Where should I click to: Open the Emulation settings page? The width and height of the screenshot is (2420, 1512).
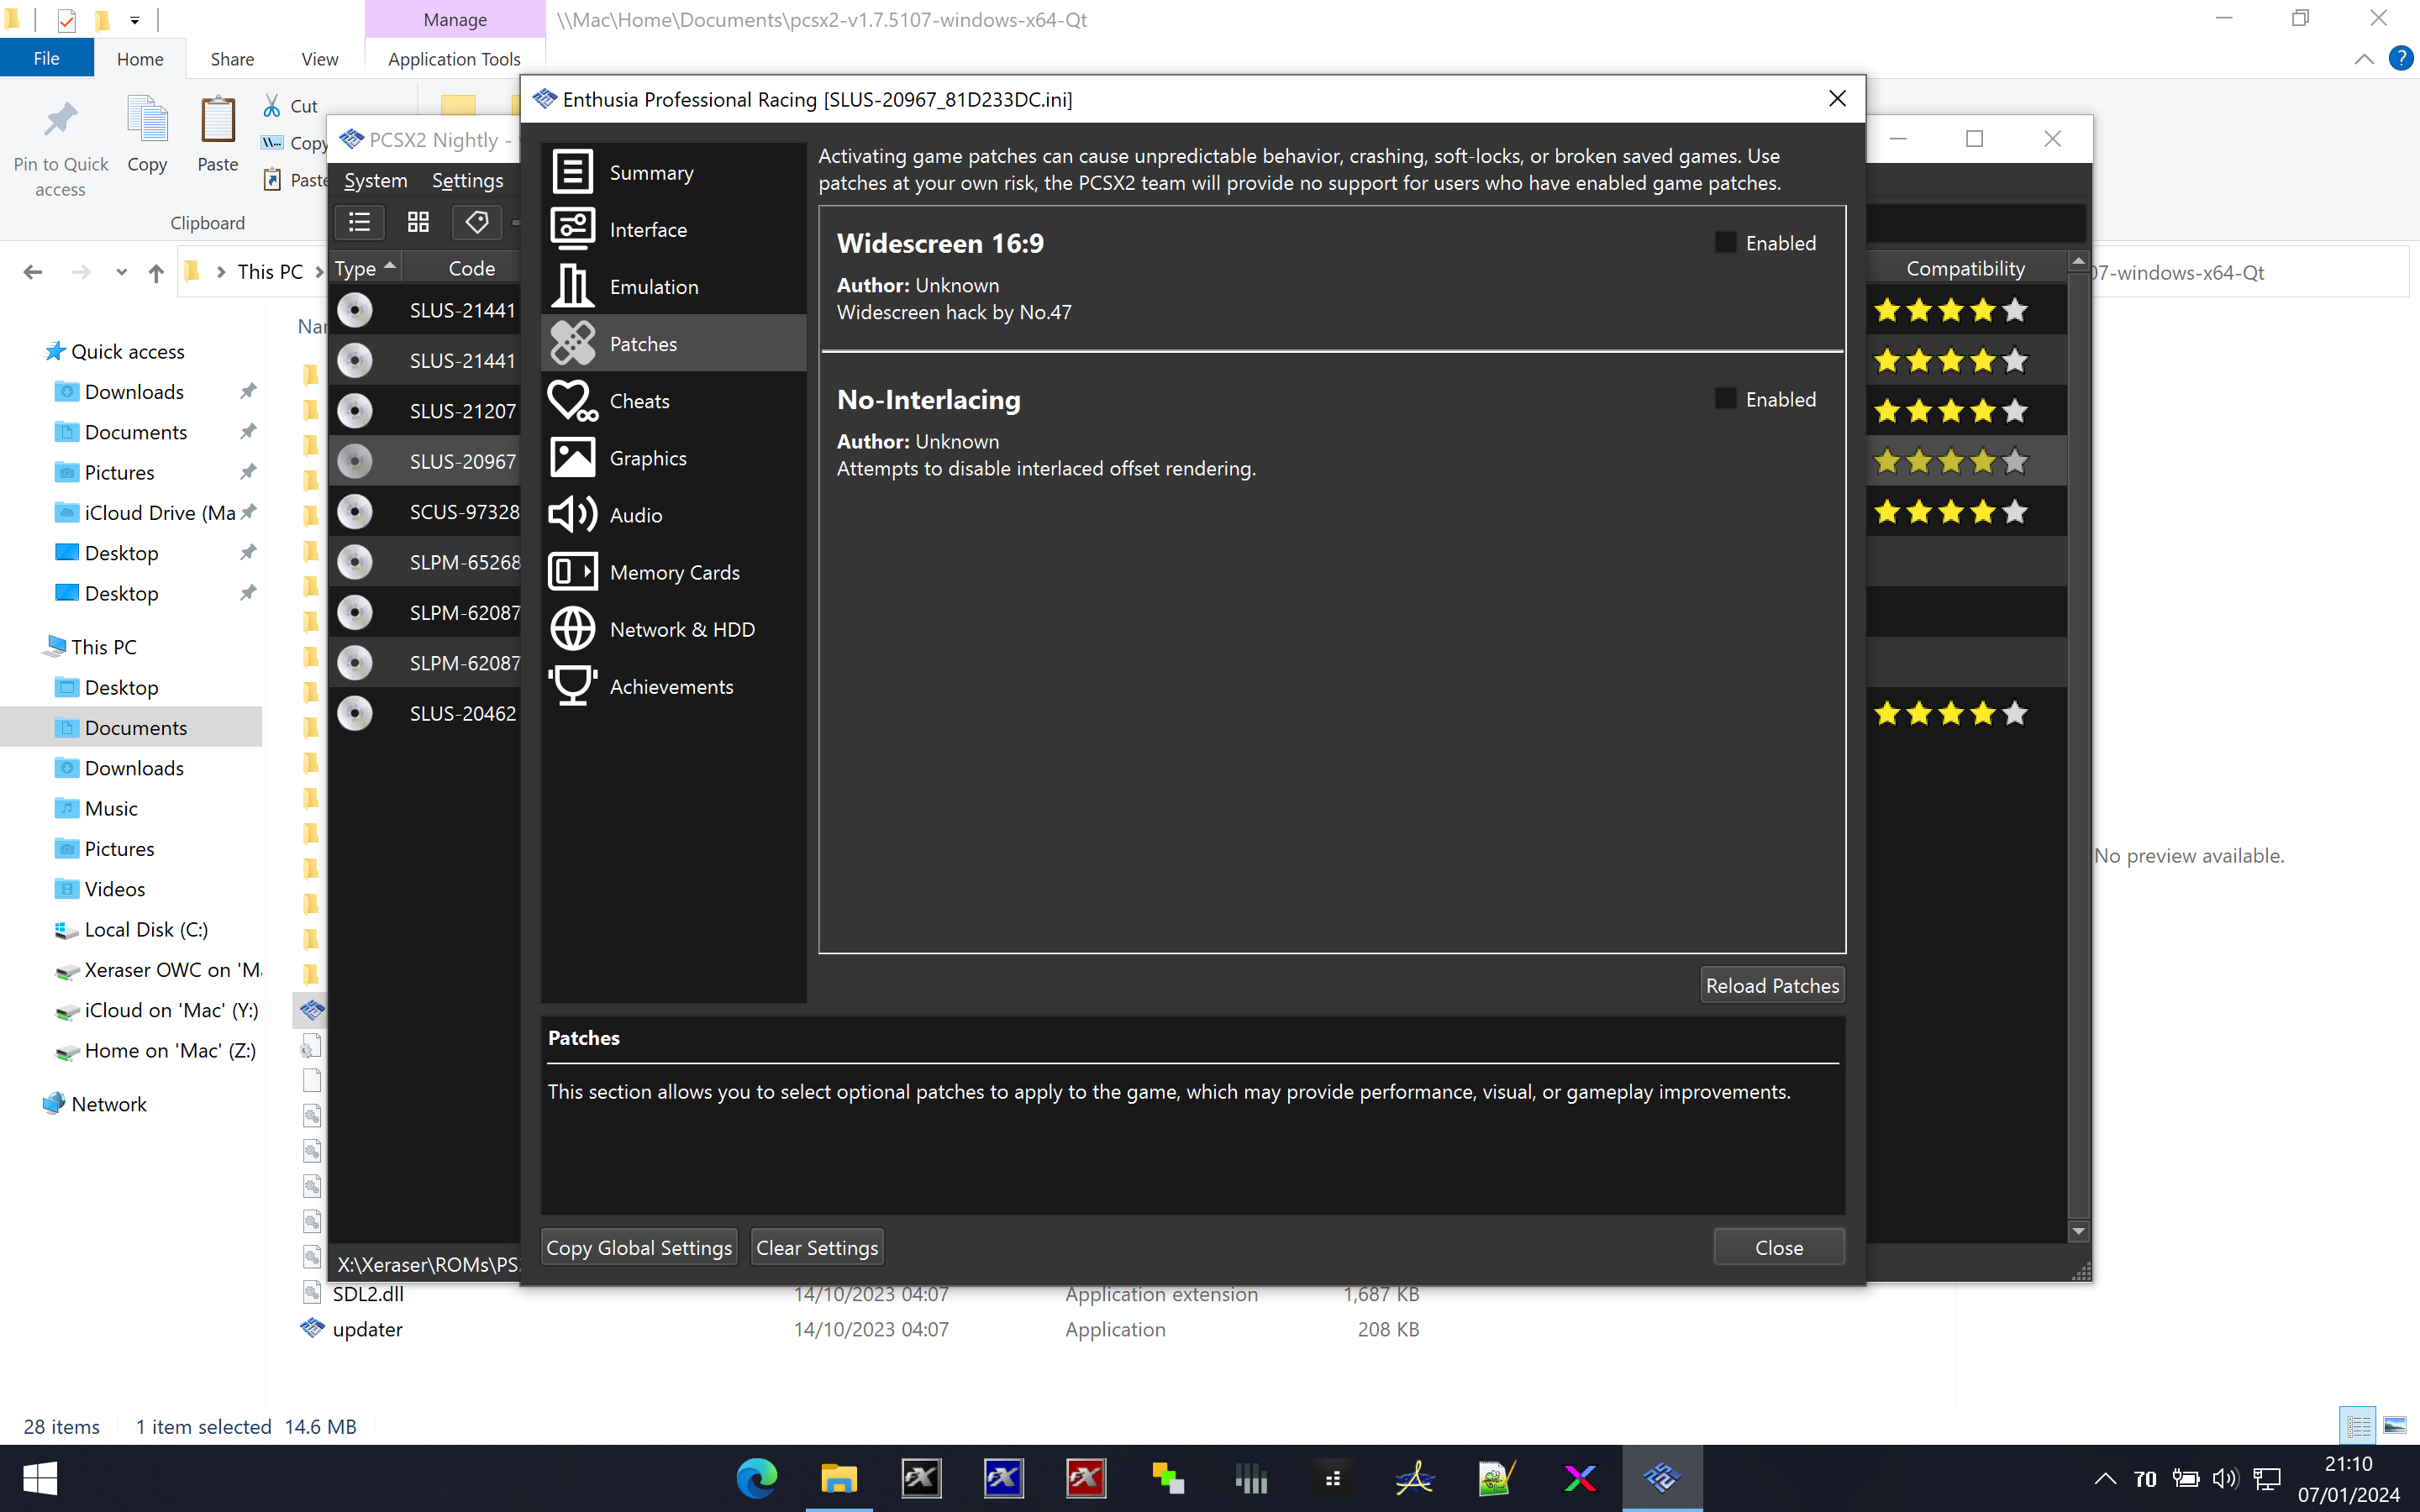pos(673,286)
